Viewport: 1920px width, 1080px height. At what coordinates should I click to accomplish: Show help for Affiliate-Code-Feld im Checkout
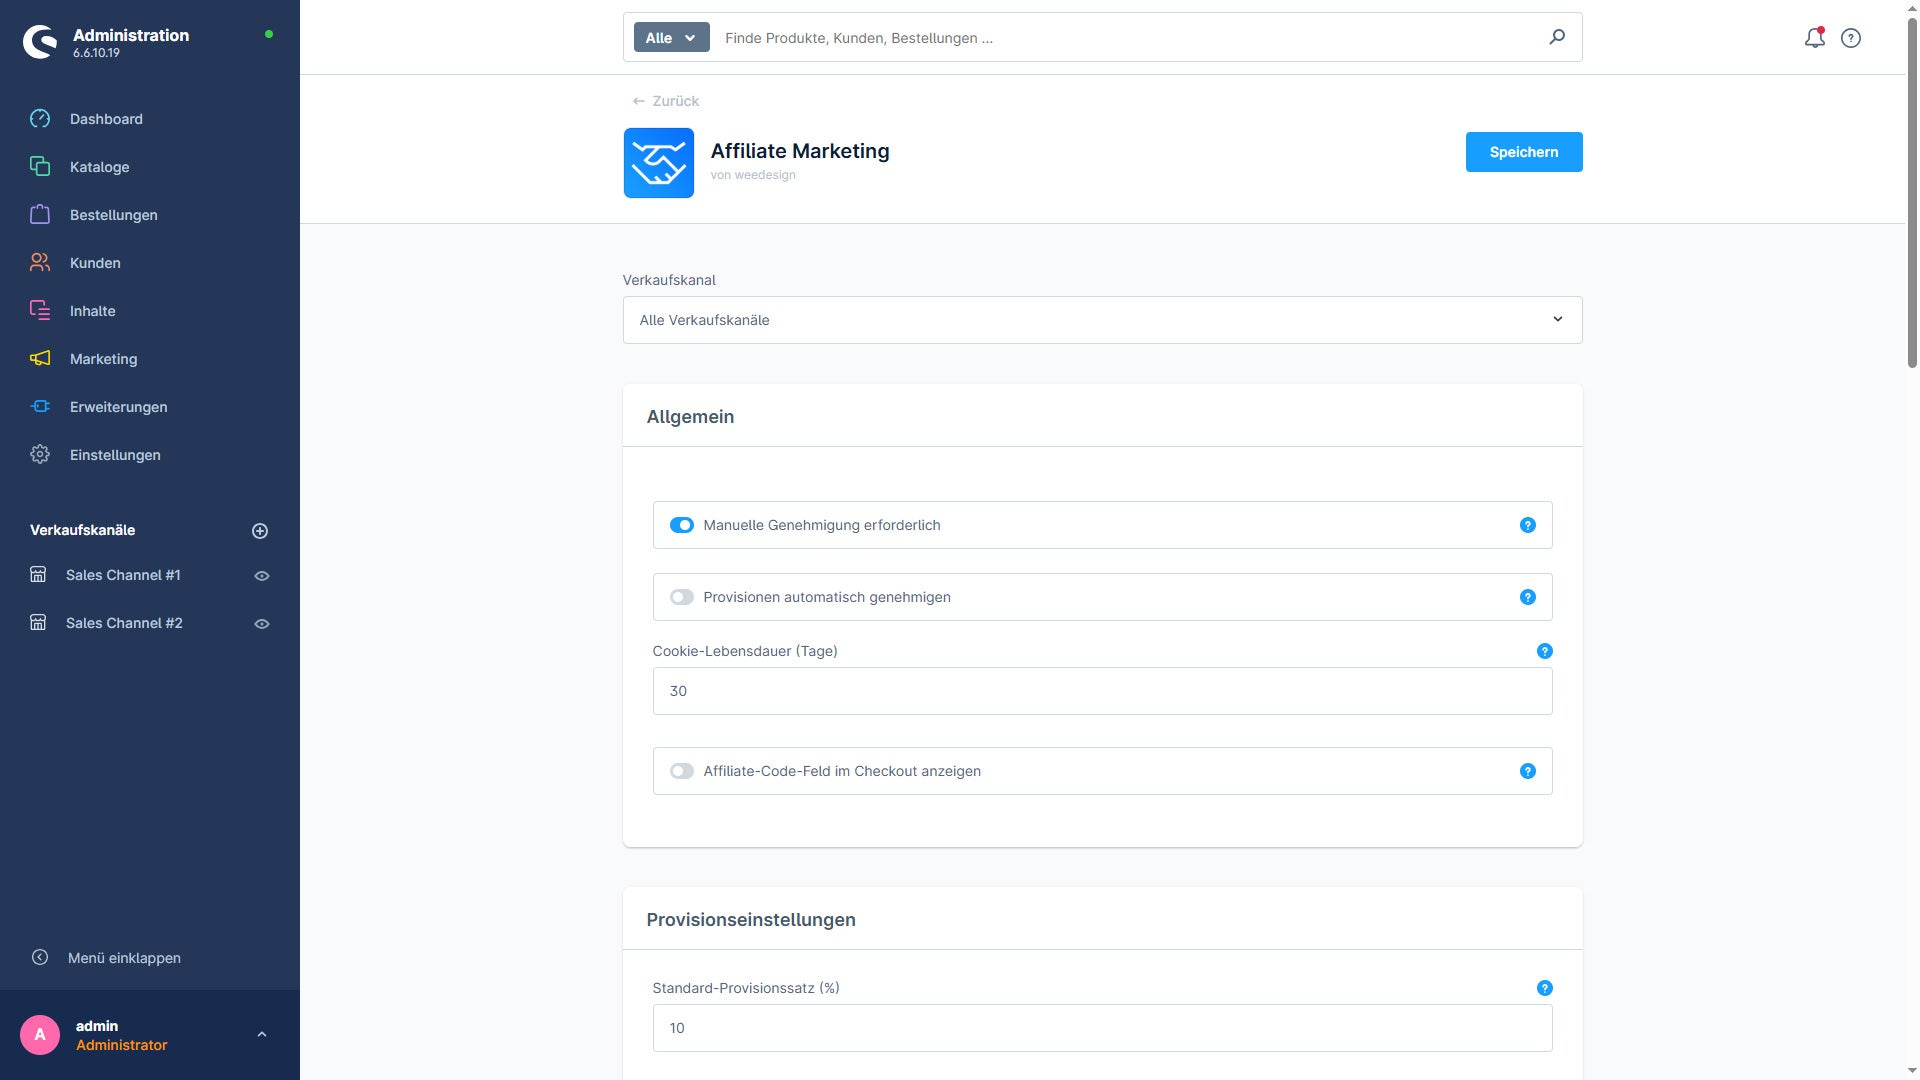pyautogui.click(x=1528, y=771)
